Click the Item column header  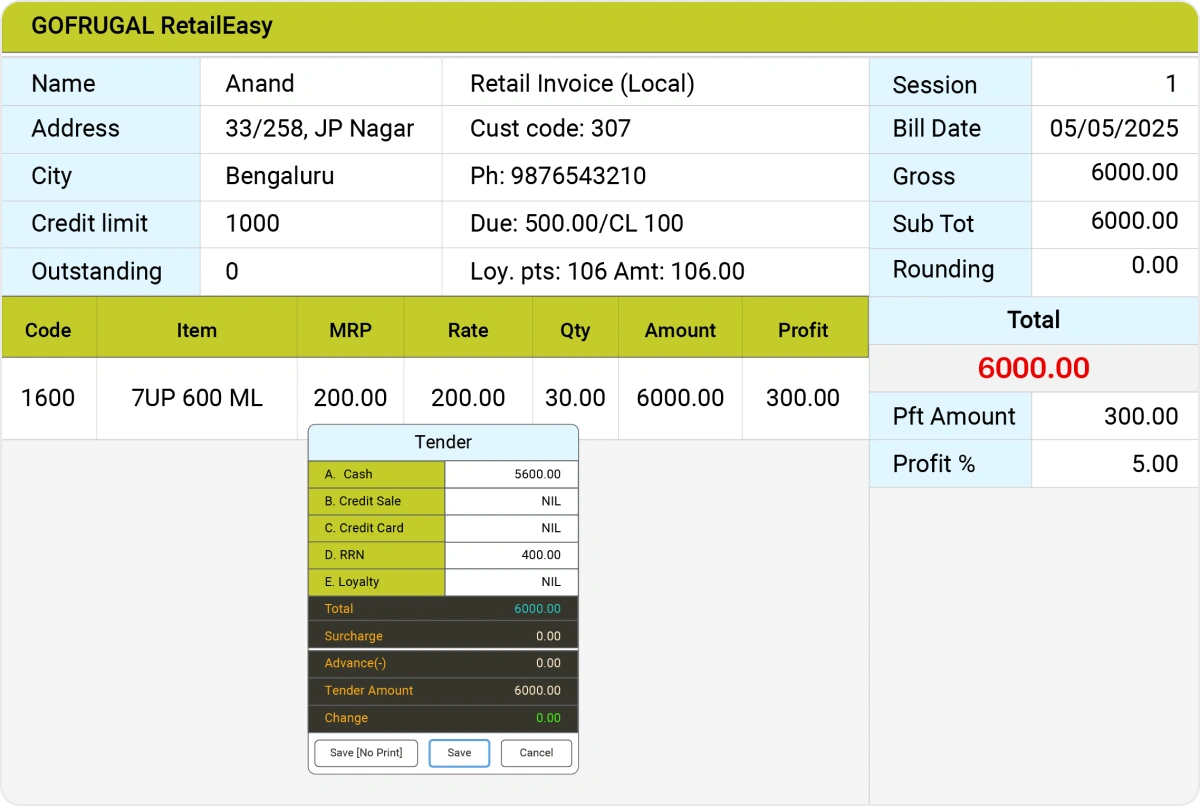[196, 331]
